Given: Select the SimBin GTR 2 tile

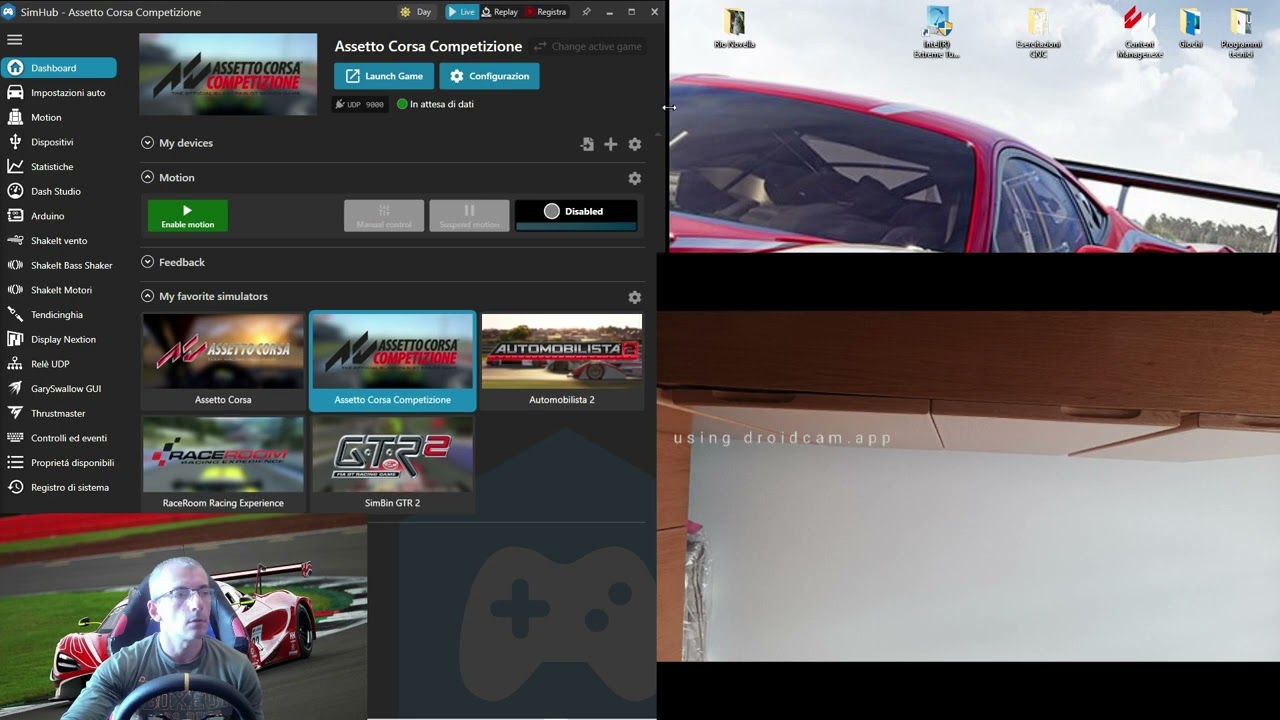Looking at the screenshot, I should click(392, 464).
